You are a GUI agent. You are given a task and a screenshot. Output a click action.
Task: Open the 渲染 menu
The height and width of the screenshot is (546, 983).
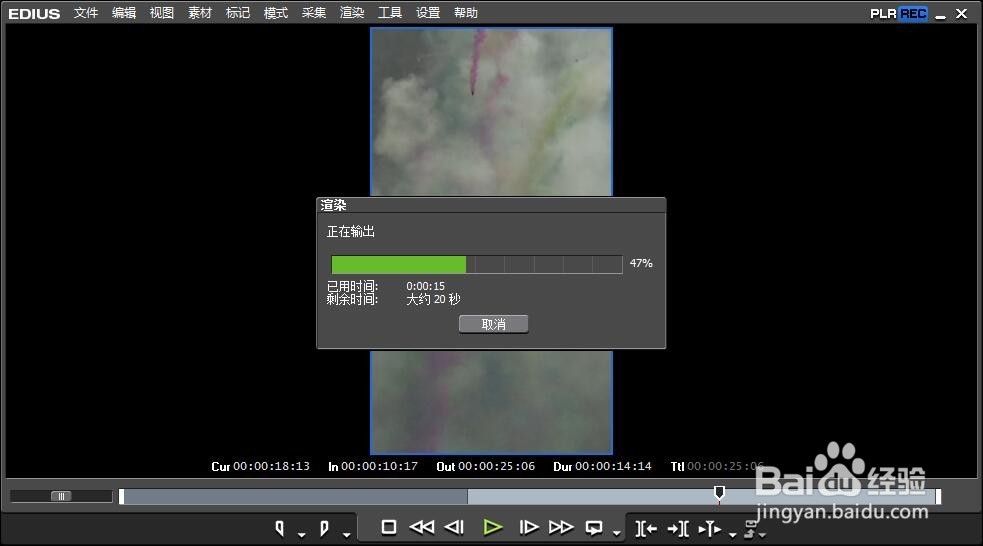point(352,13)
